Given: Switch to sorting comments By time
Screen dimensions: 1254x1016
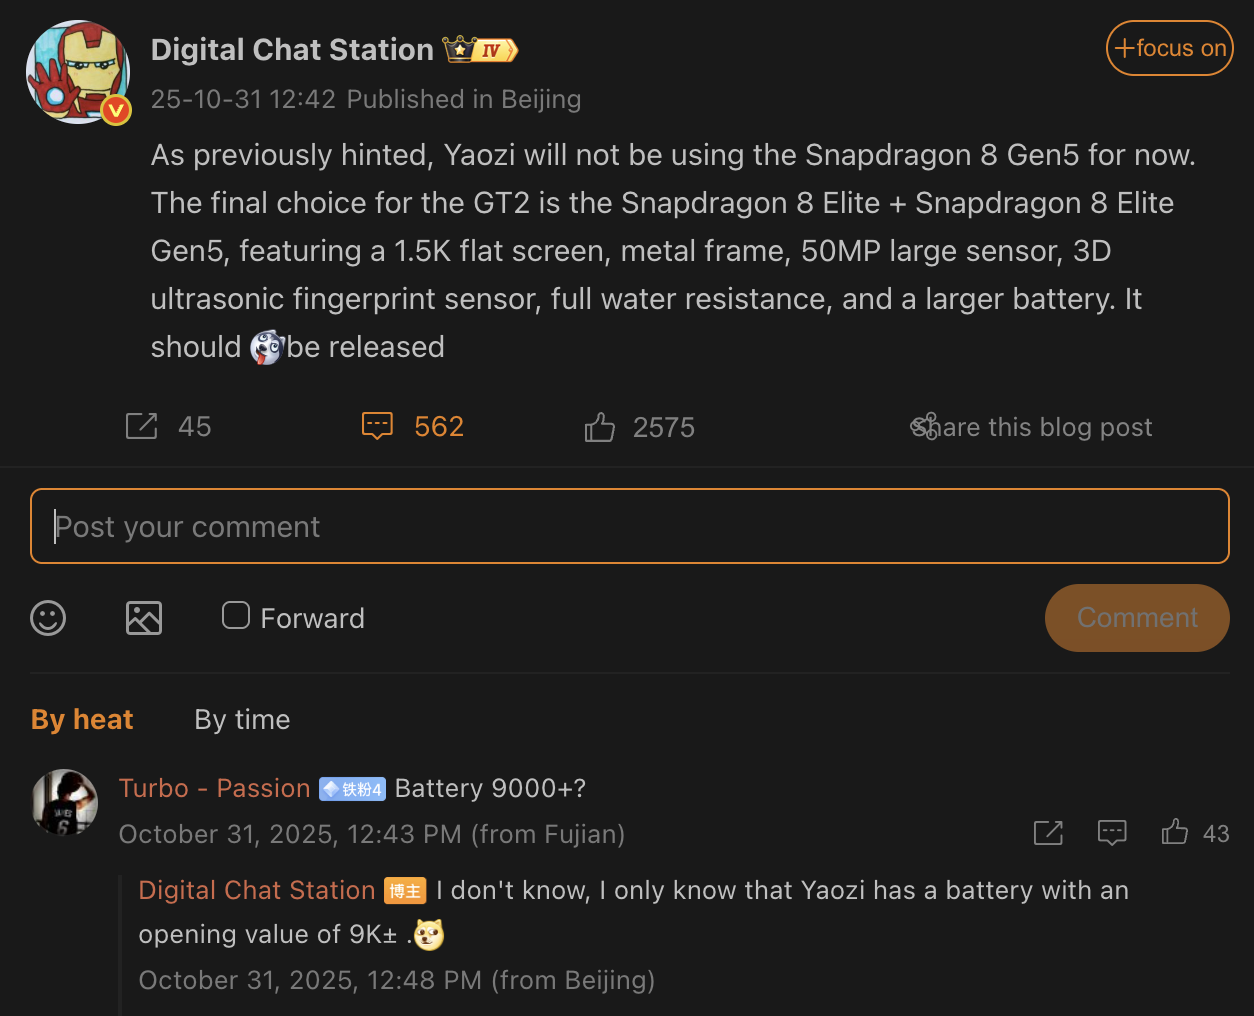Looking at the screenshot, I should tap(241, 719).
